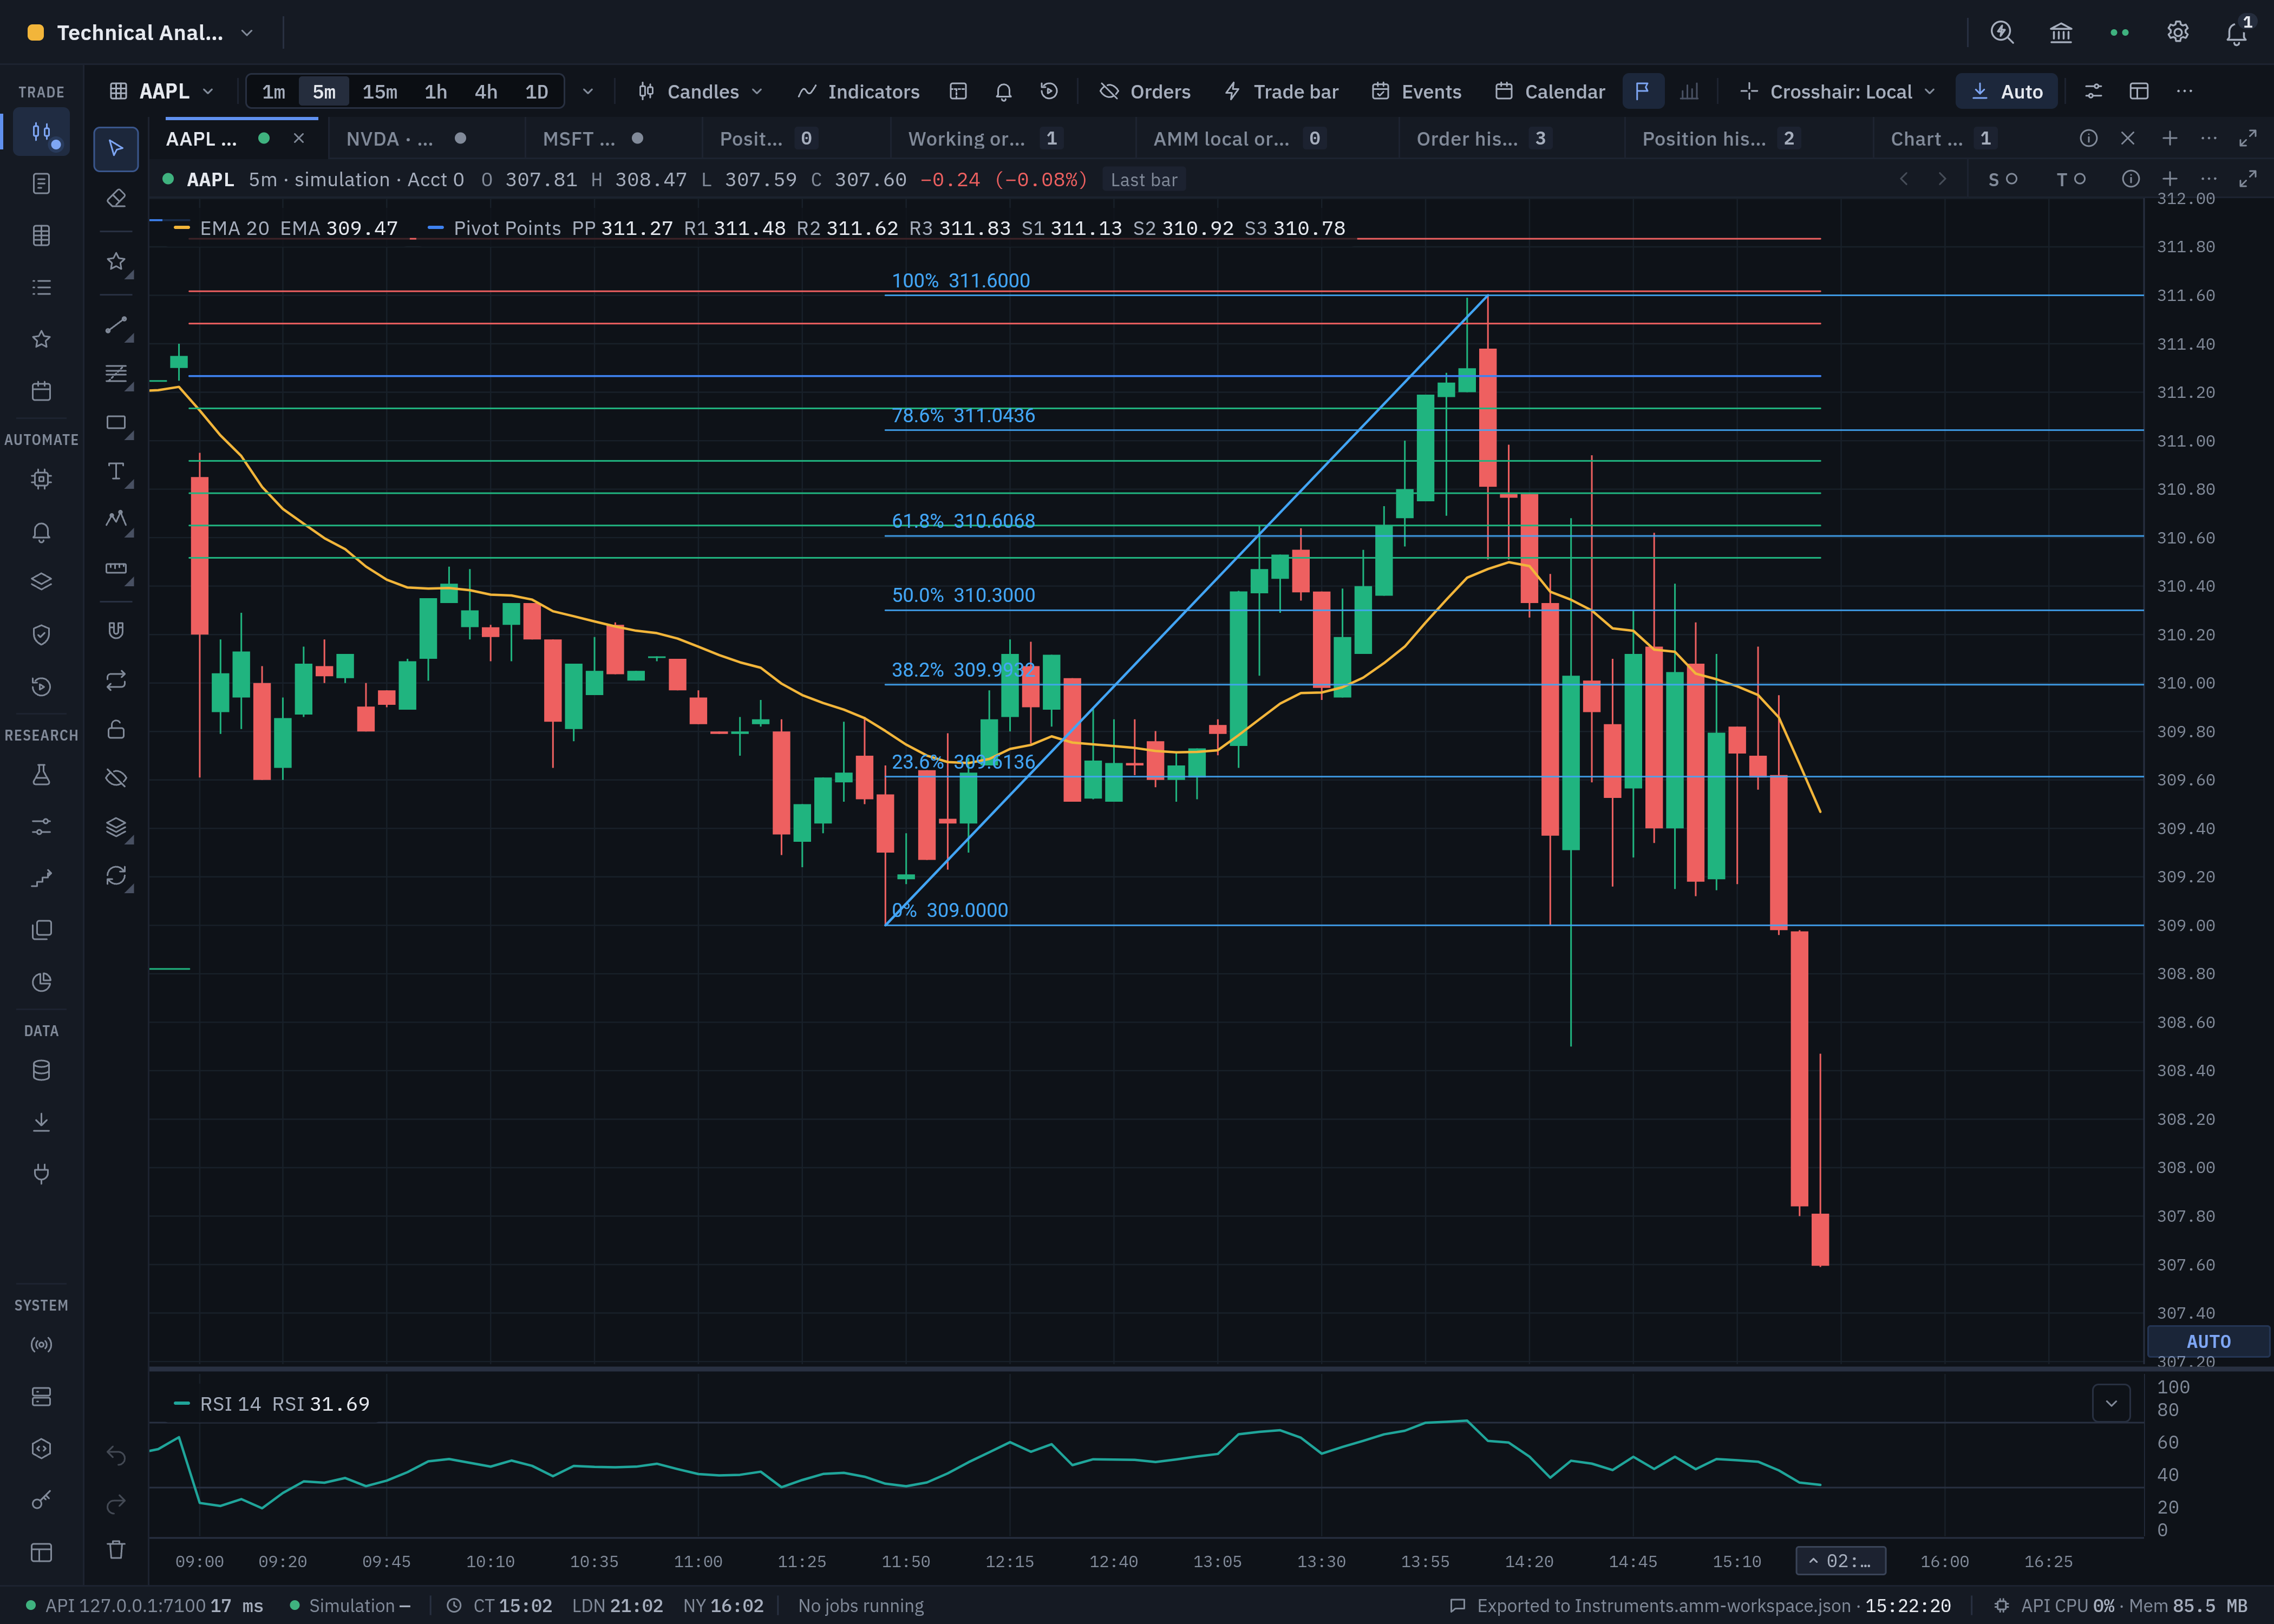Viewport: 2274px width, 1624px height.
Task: Click the chart replay icon in toolbar
Action: coord(1049,91)
